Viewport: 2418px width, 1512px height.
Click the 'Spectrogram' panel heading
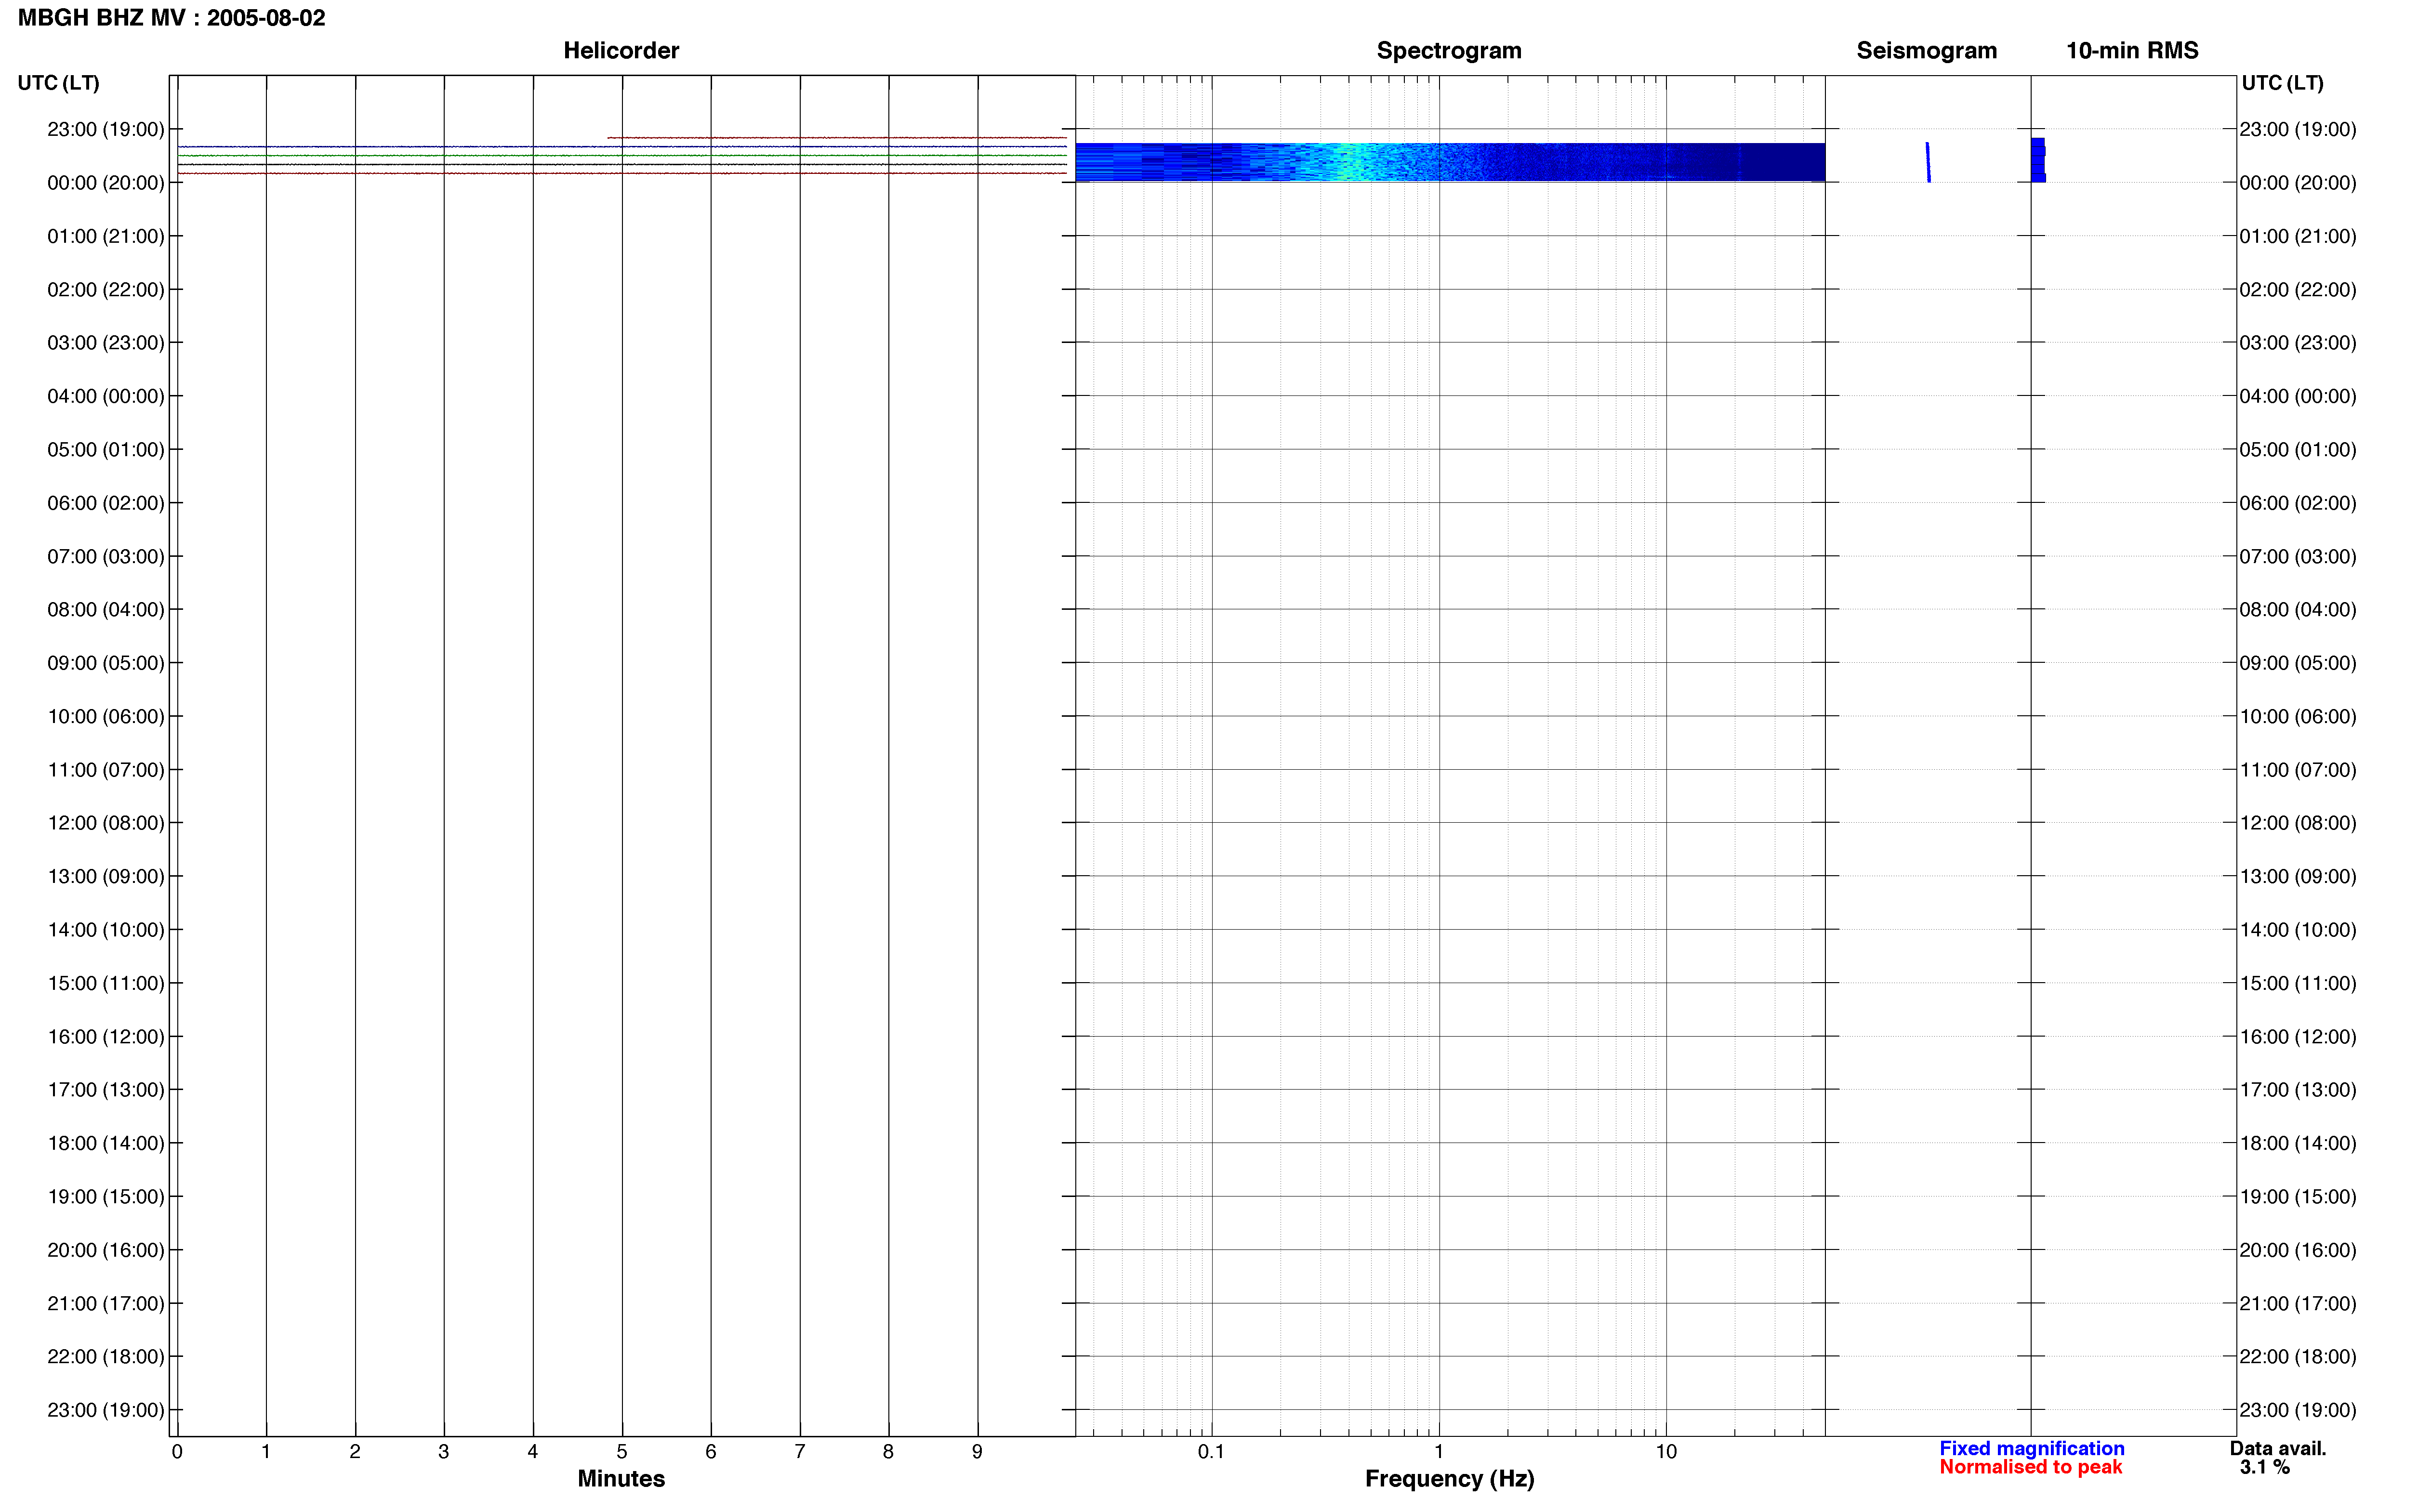pyautogui.click(x=1449, y=51)
